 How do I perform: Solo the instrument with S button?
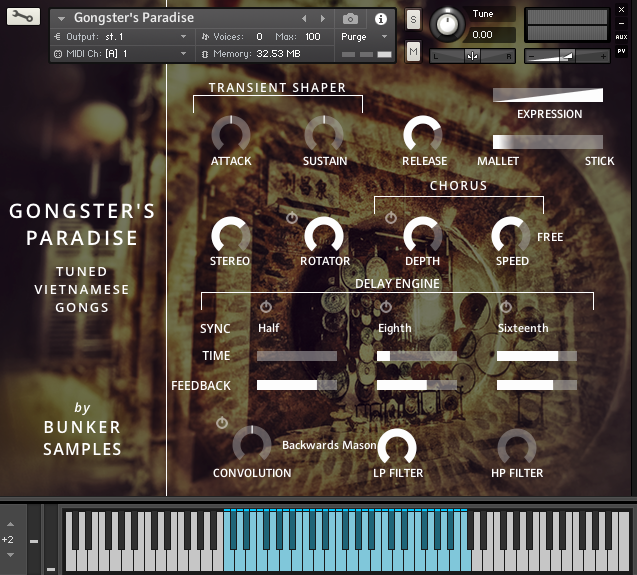(413, 20)
